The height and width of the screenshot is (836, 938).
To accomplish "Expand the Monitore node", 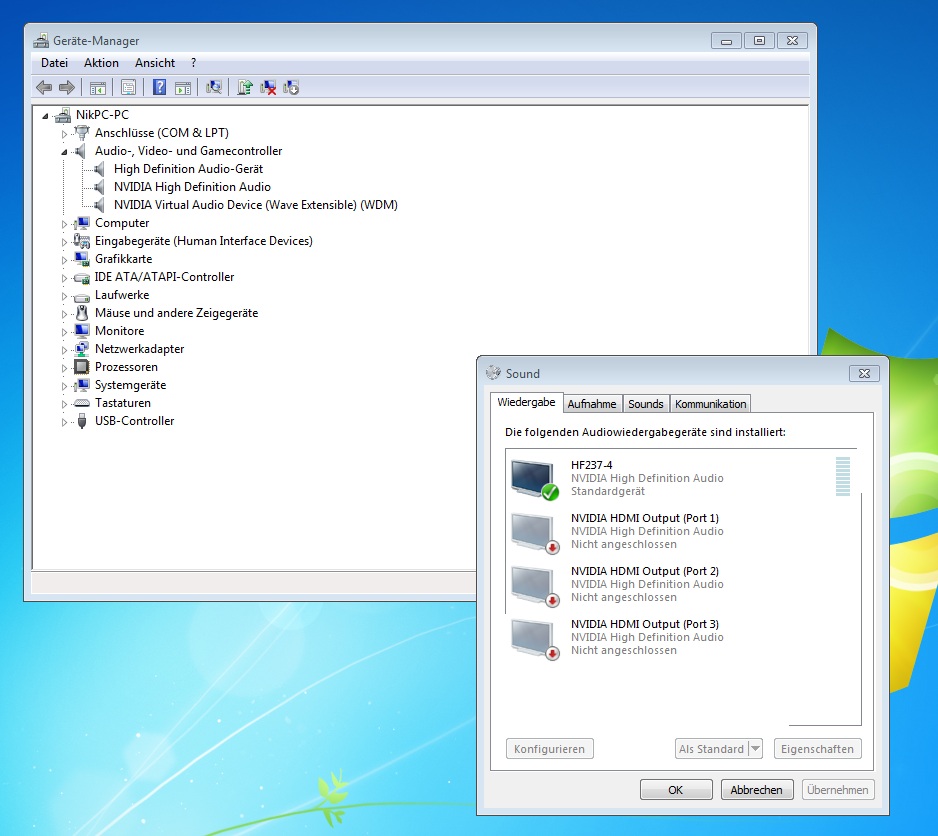I will coord(64,332).
